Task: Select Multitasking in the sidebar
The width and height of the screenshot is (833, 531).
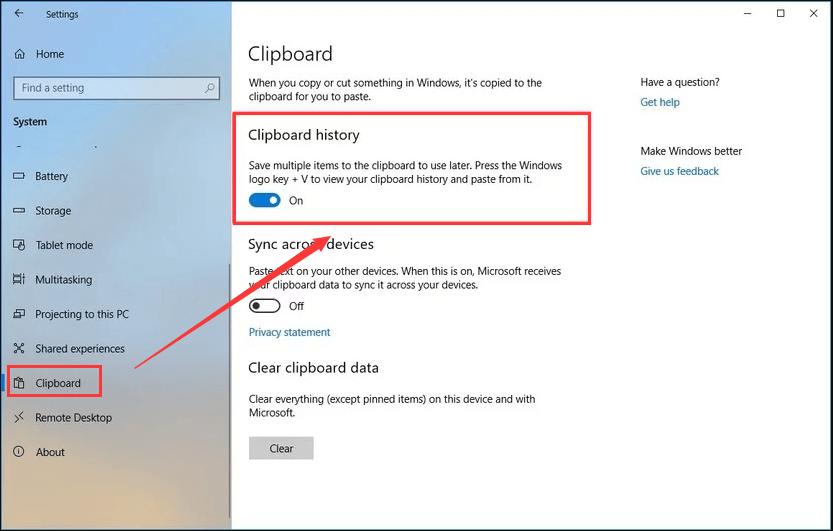Action: (64, 279)
